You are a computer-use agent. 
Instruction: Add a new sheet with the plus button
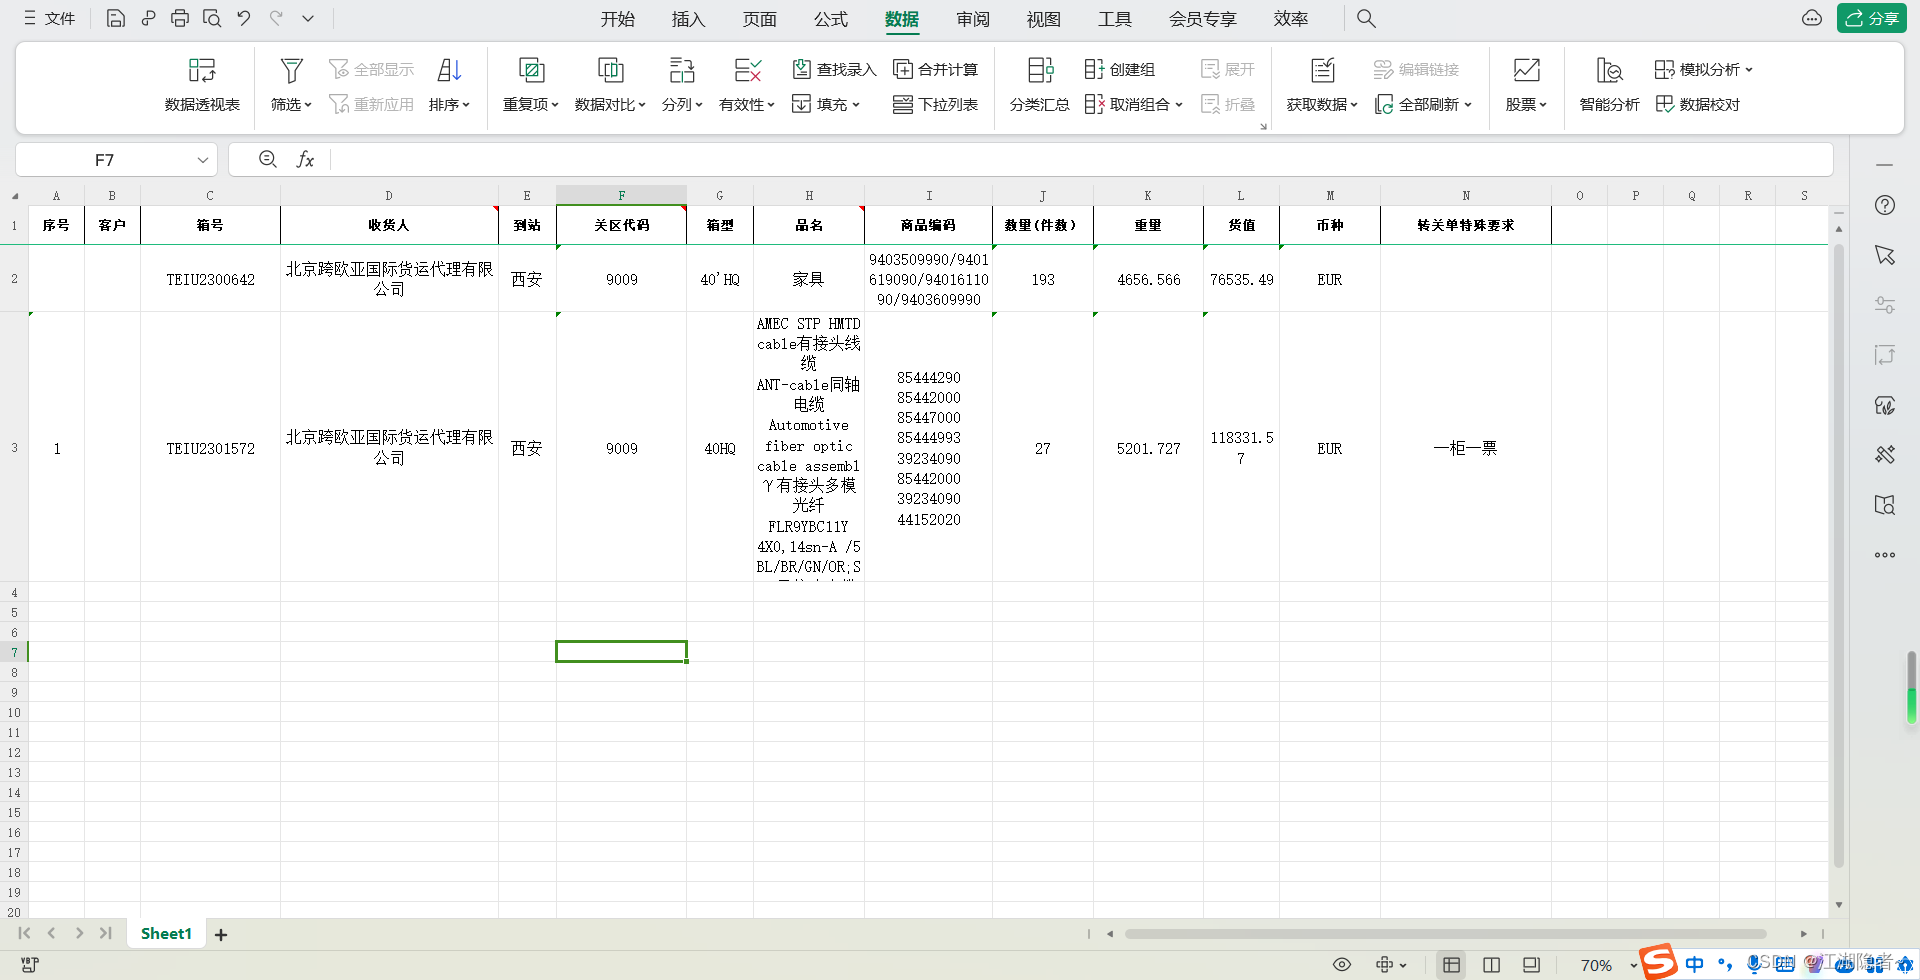(221, 934)
